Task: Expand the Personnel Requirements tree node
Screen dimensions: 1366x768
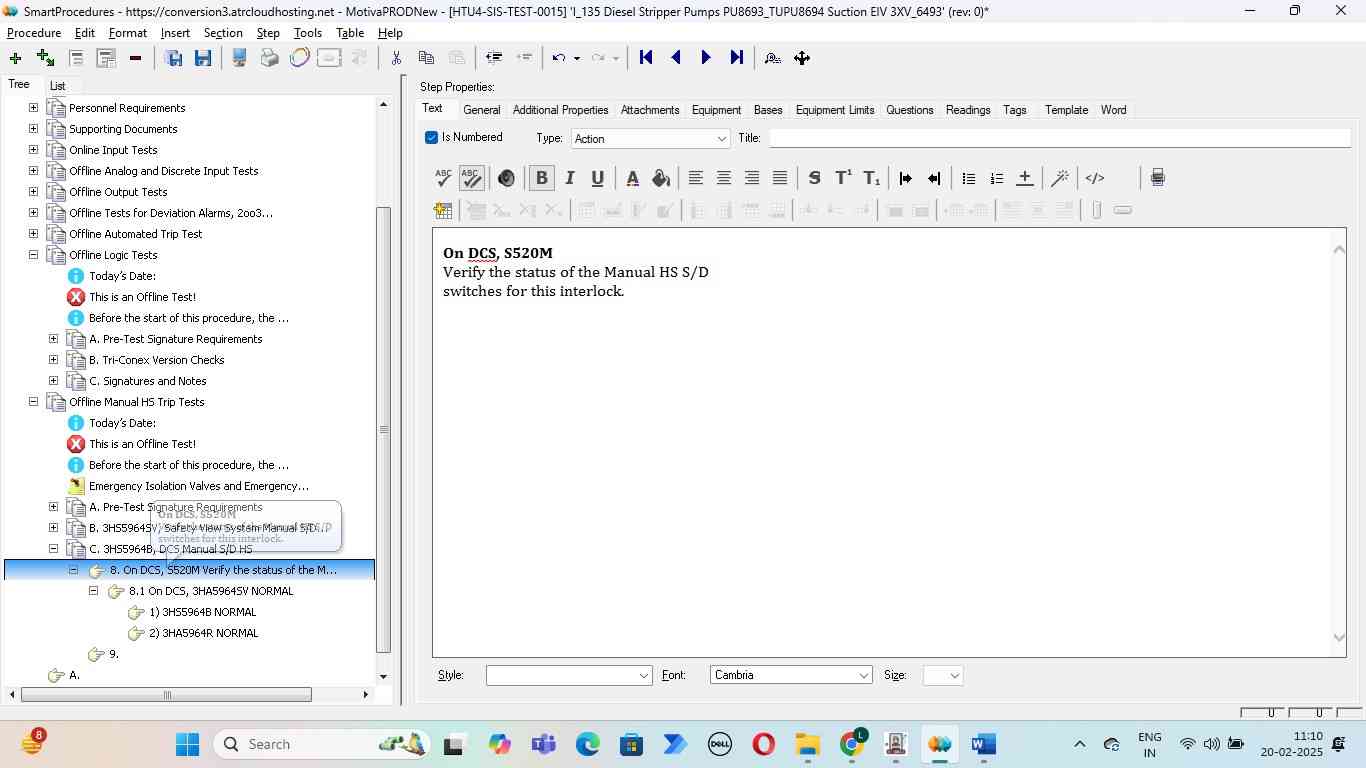Action: tap(33, 108)
